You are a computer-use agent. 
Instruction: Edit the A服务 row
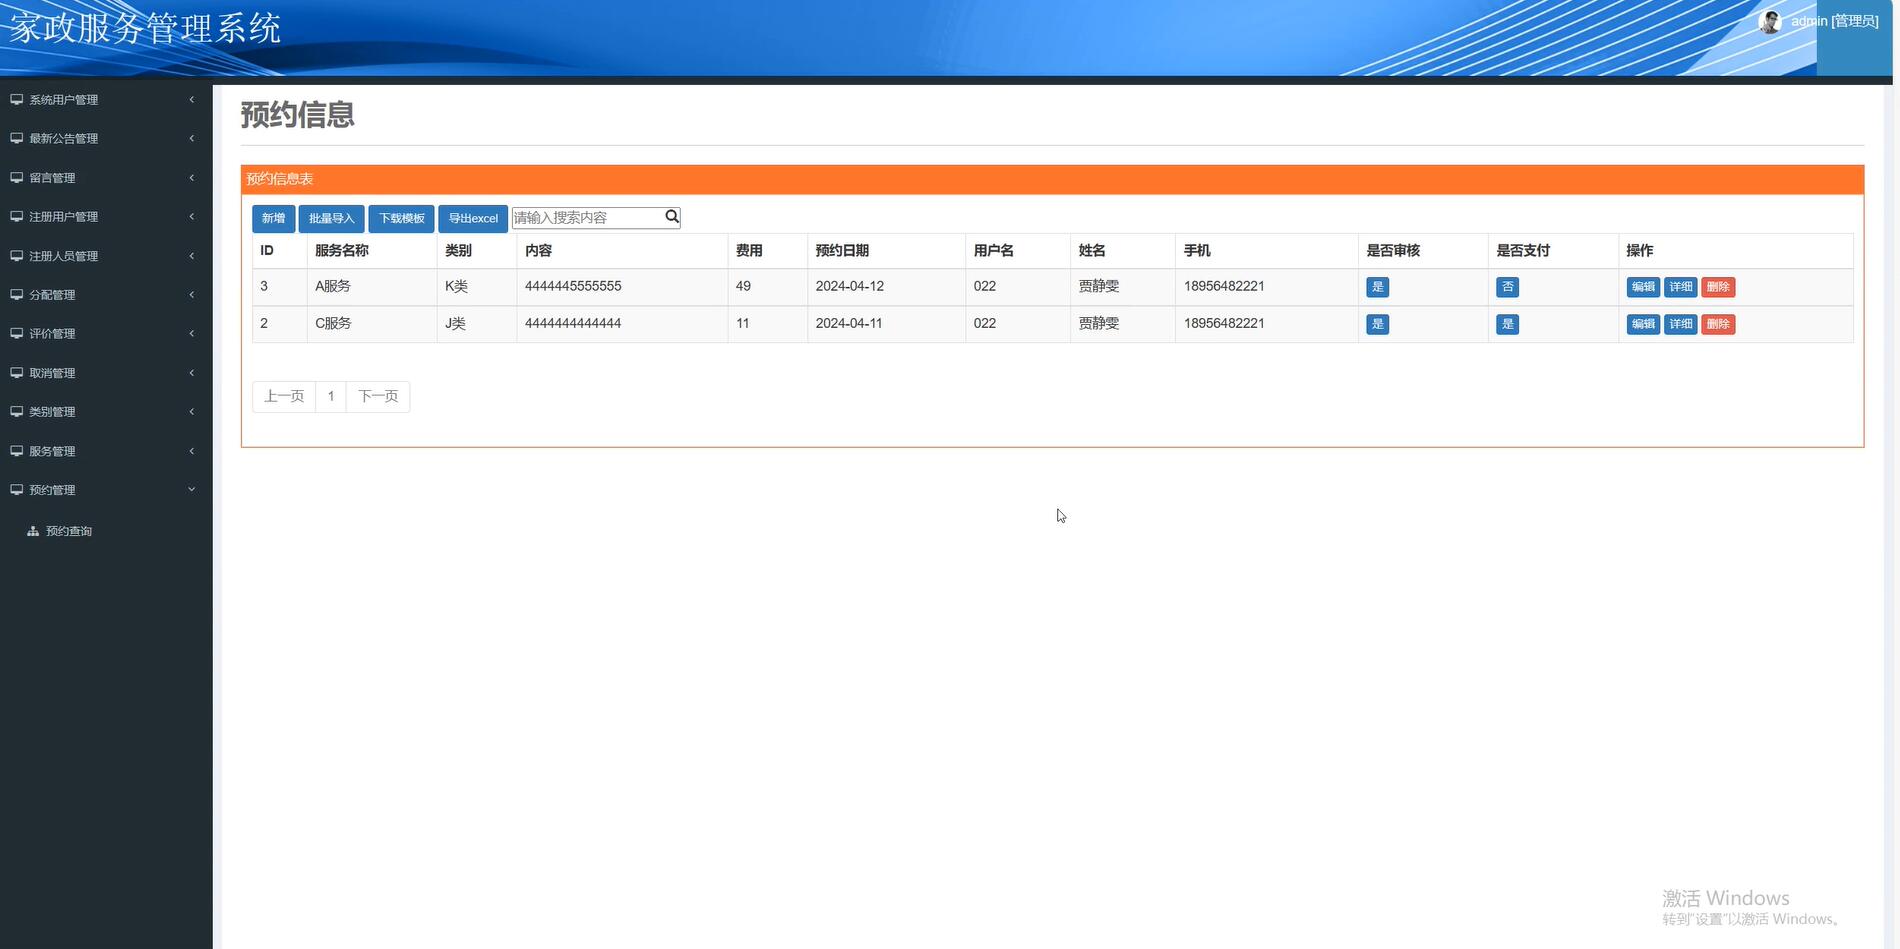(1643, 287)
